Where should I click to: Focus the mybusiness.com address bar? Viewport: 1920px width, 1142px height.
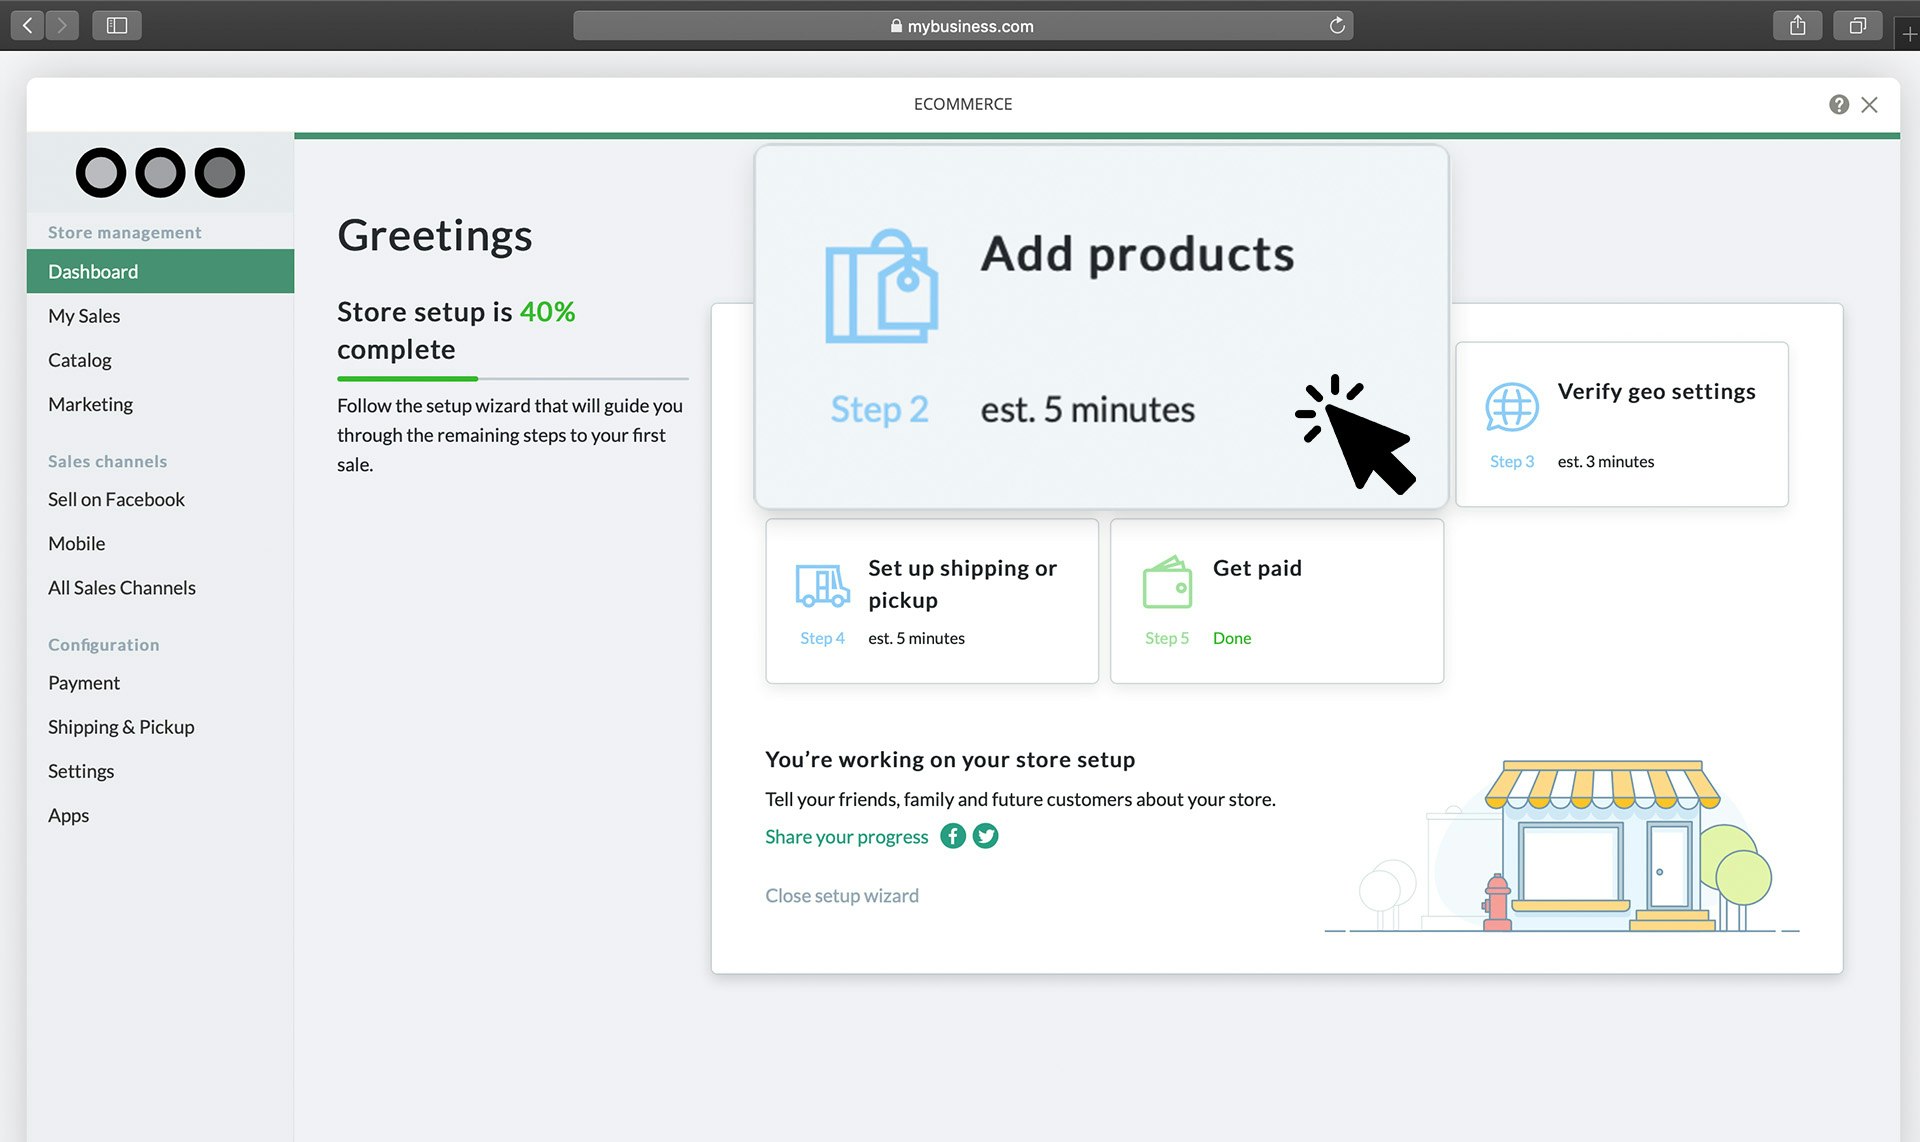(x=963, y=25)
